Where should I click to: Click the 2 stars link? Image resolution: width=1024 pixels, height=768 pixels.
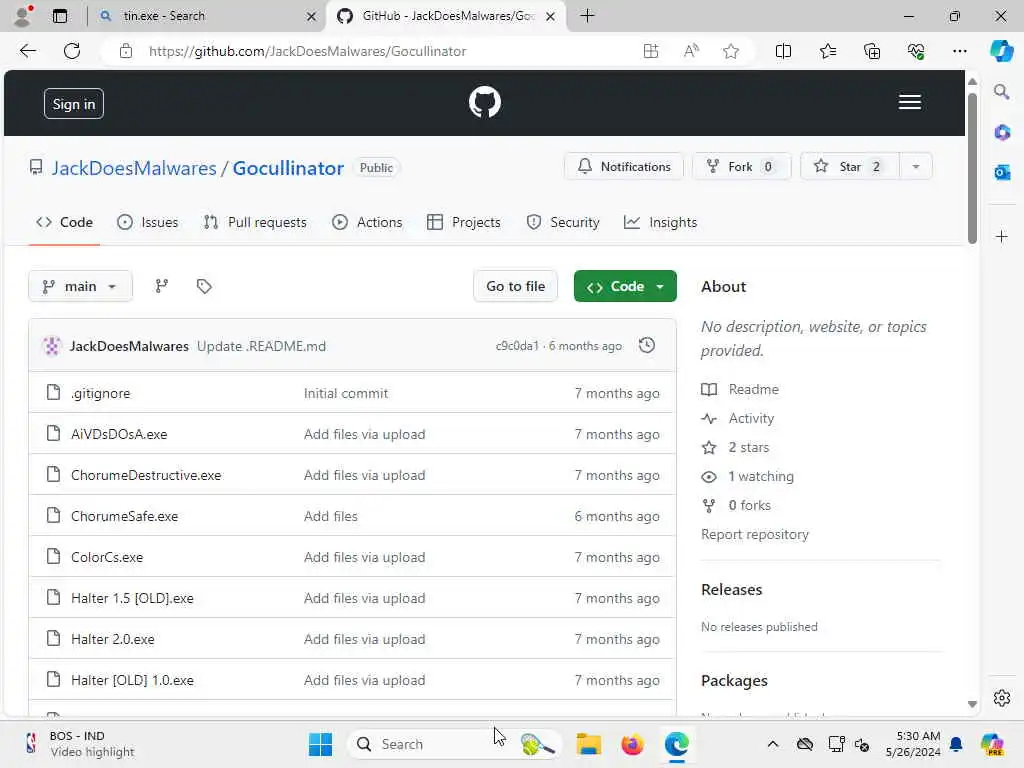[748, 447]
